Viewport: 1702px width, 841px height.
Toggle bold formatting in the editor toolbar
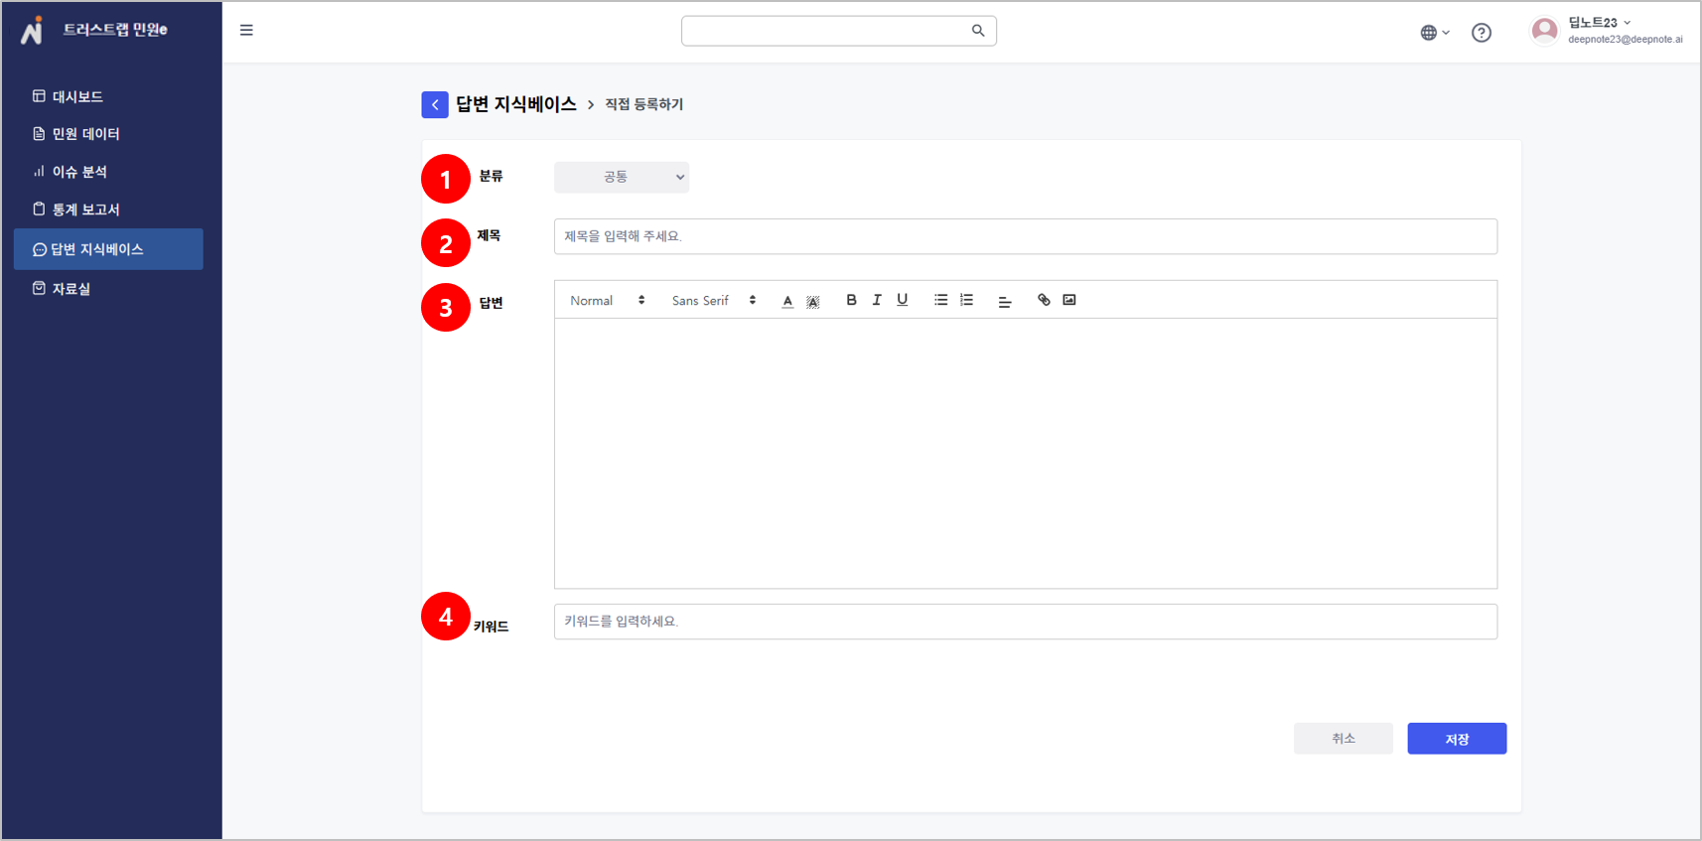pyautogui.click(x=851, y=300)
